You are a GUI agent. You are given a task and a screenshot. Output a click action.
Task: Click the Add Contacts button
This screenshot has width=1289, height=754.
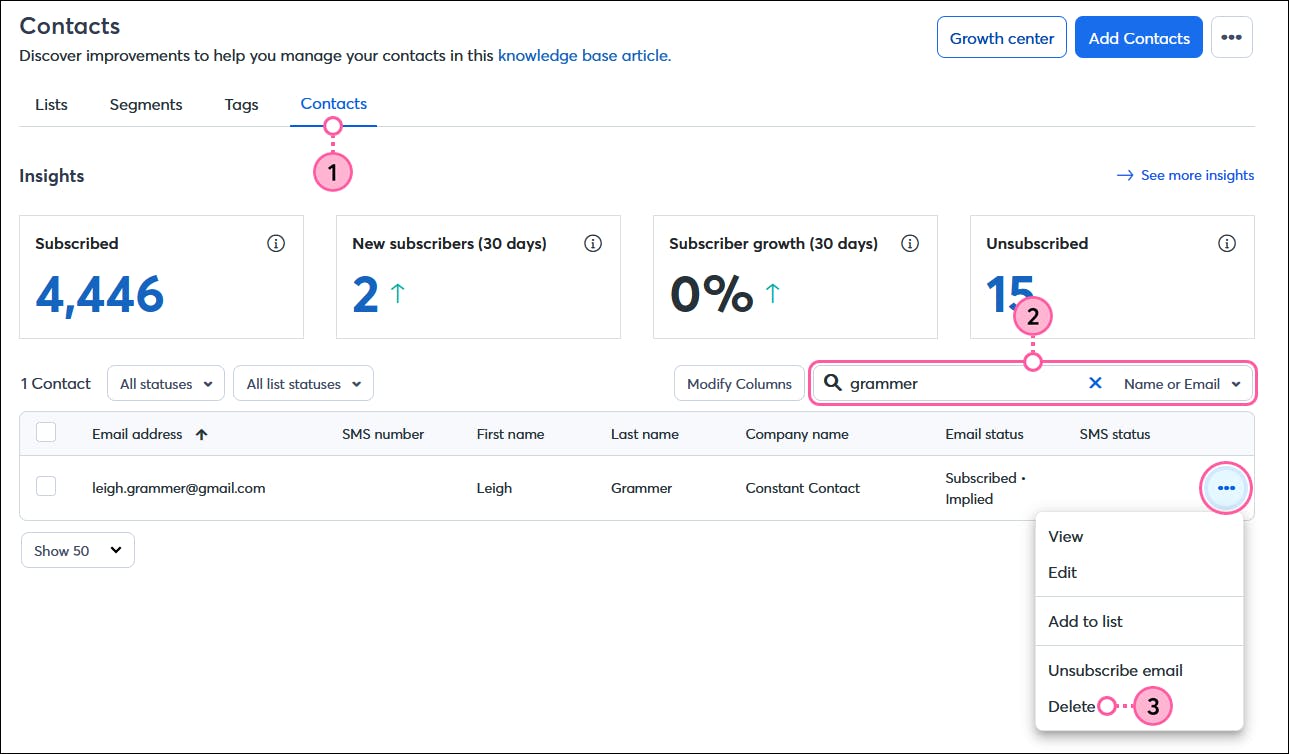click(x=1138, y=38)
